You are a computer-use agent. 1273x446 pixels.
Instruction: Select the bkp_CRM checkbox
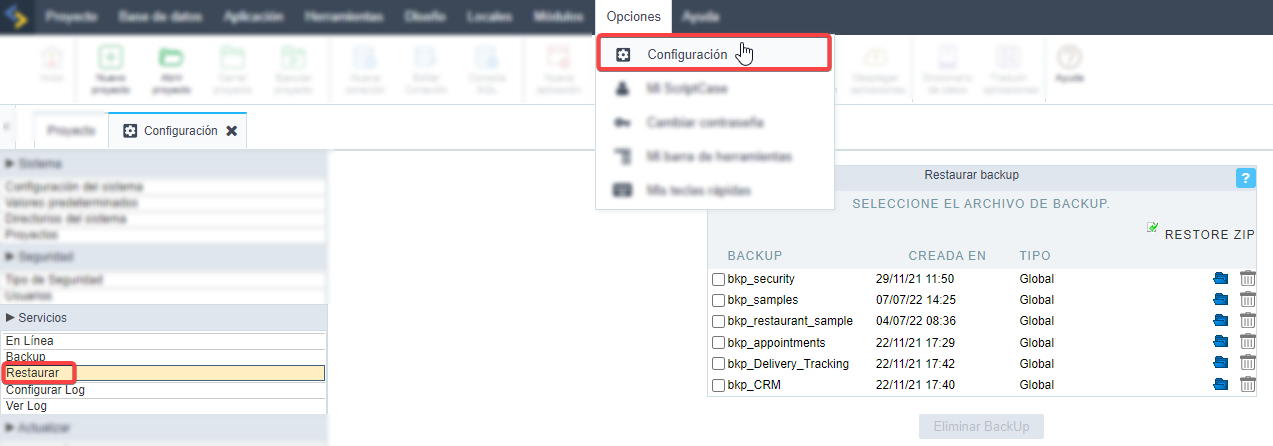coord(718,385)
